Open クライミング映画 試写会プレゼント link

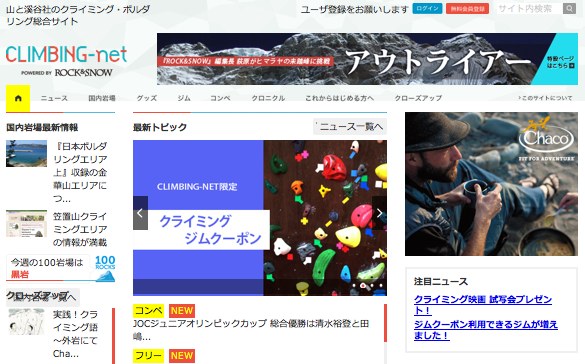[x=483, y=305]
